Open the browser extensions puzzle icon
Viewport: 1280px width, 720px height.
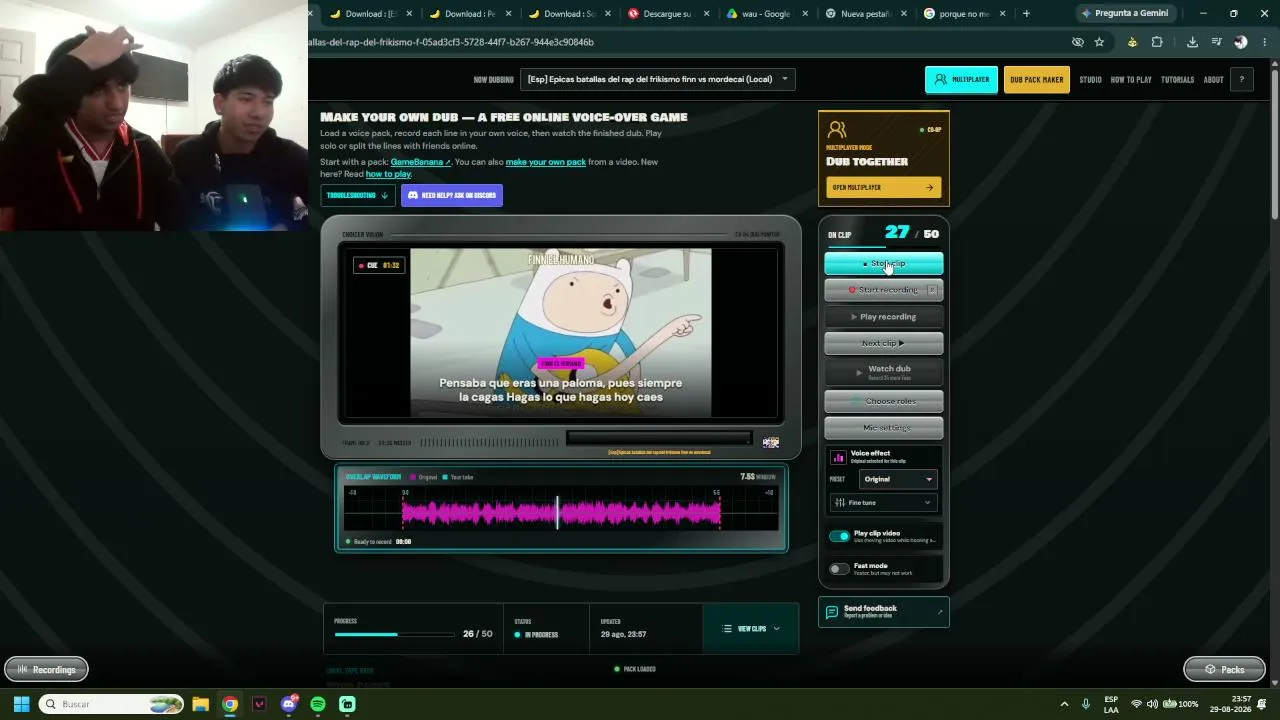click(x=1157, y=42)
